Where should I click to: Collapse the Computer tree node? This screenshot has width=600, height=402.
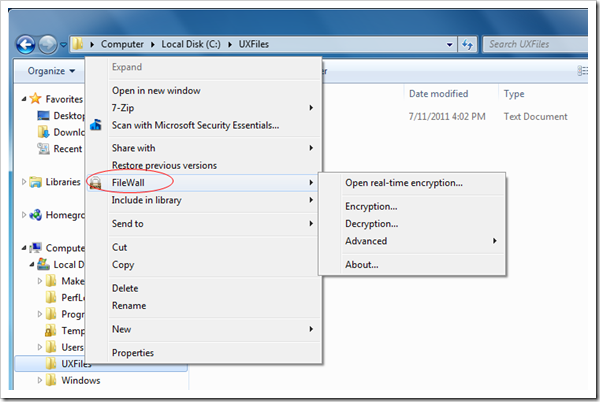pos(24,248)
